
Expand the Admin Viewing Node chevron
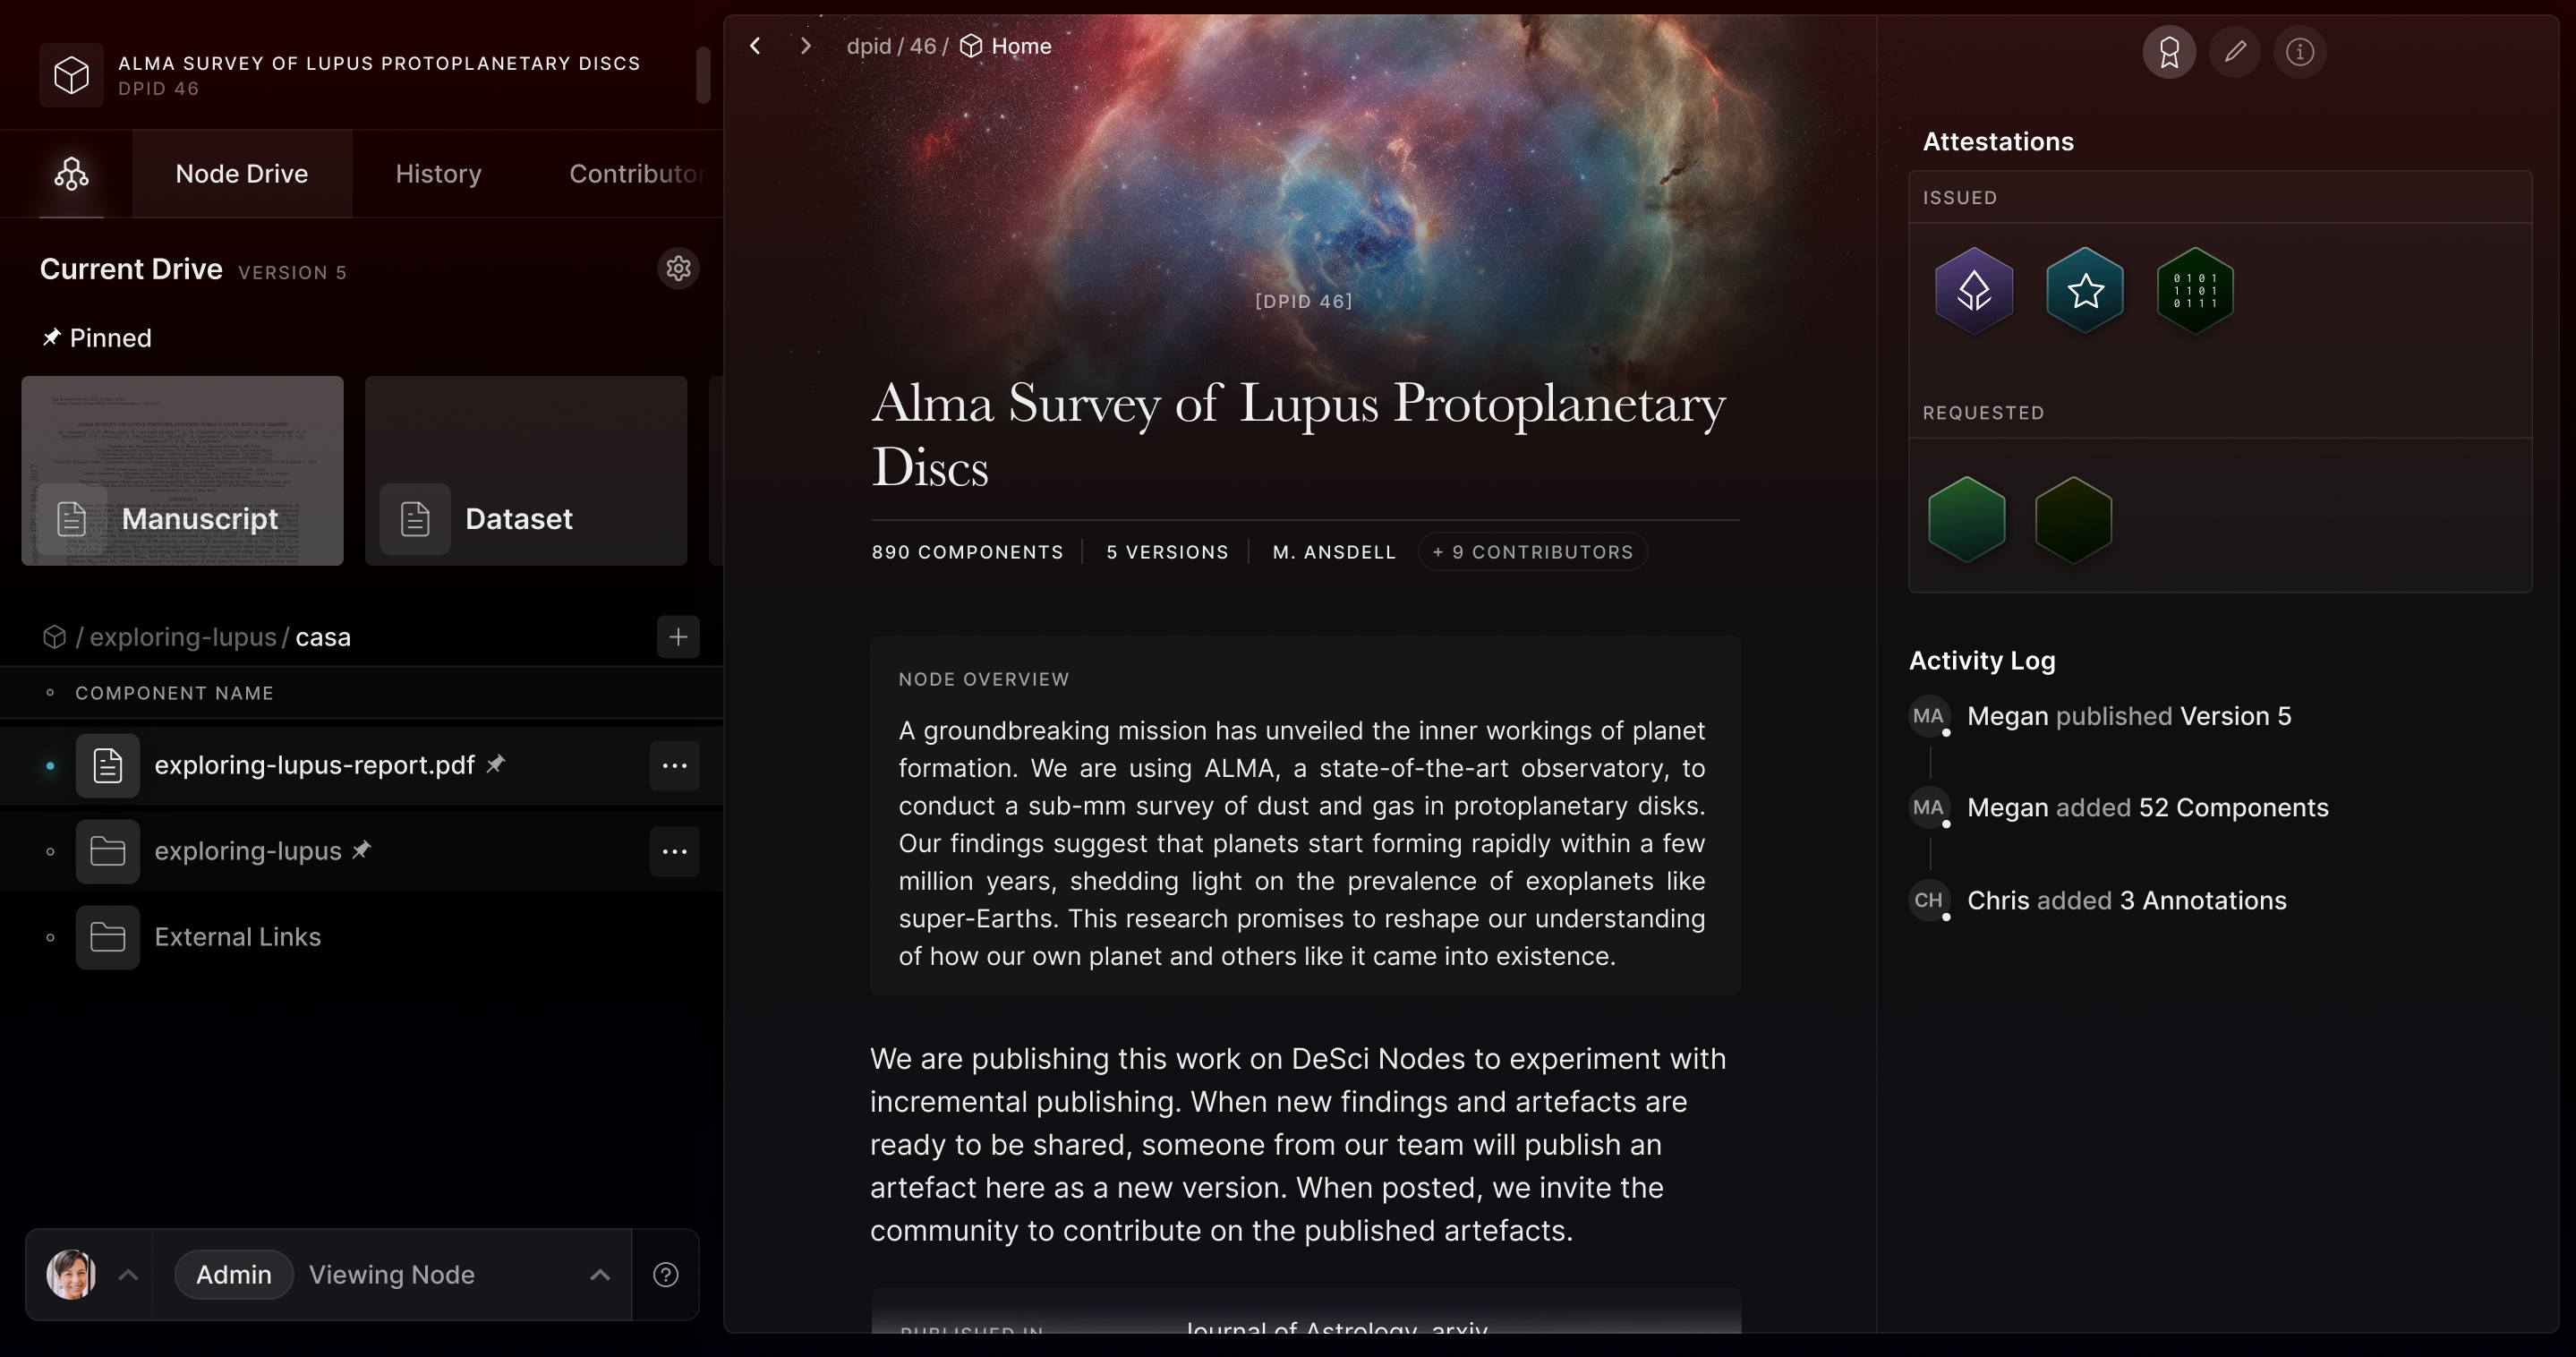pos(599,1275)
